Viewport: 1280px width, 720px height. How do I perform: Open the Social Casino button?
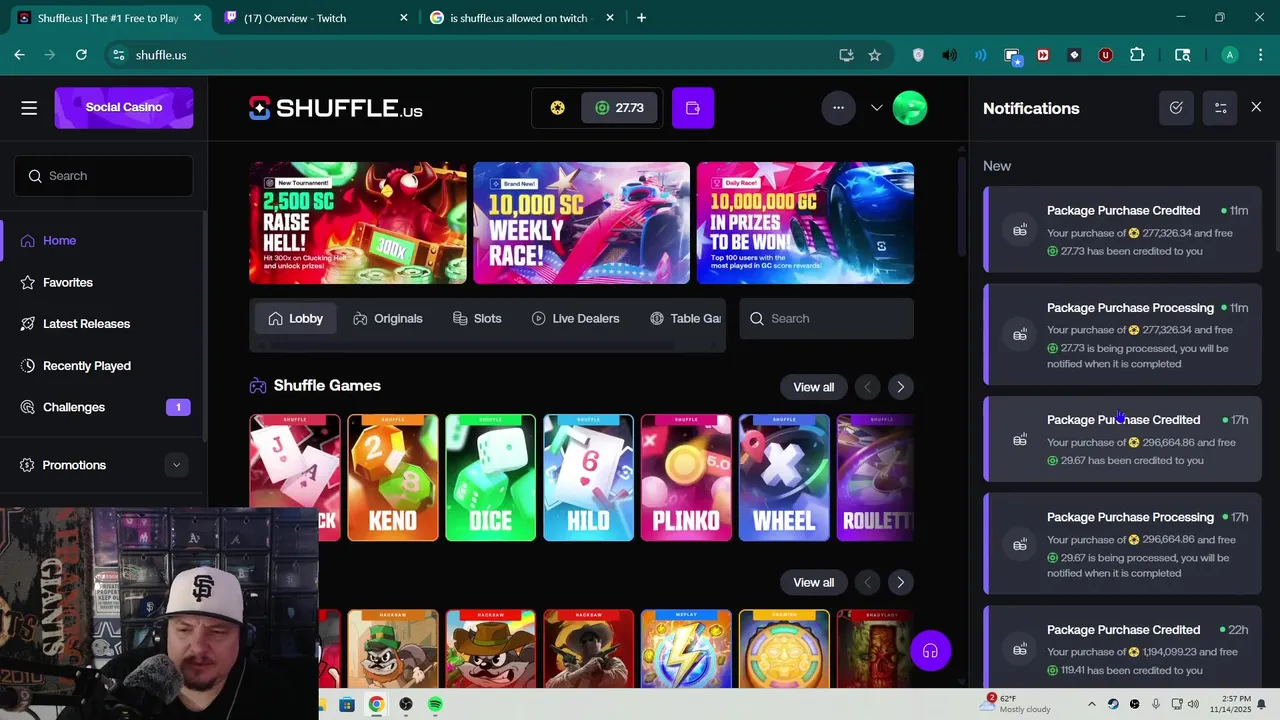(x=123, y=107)
